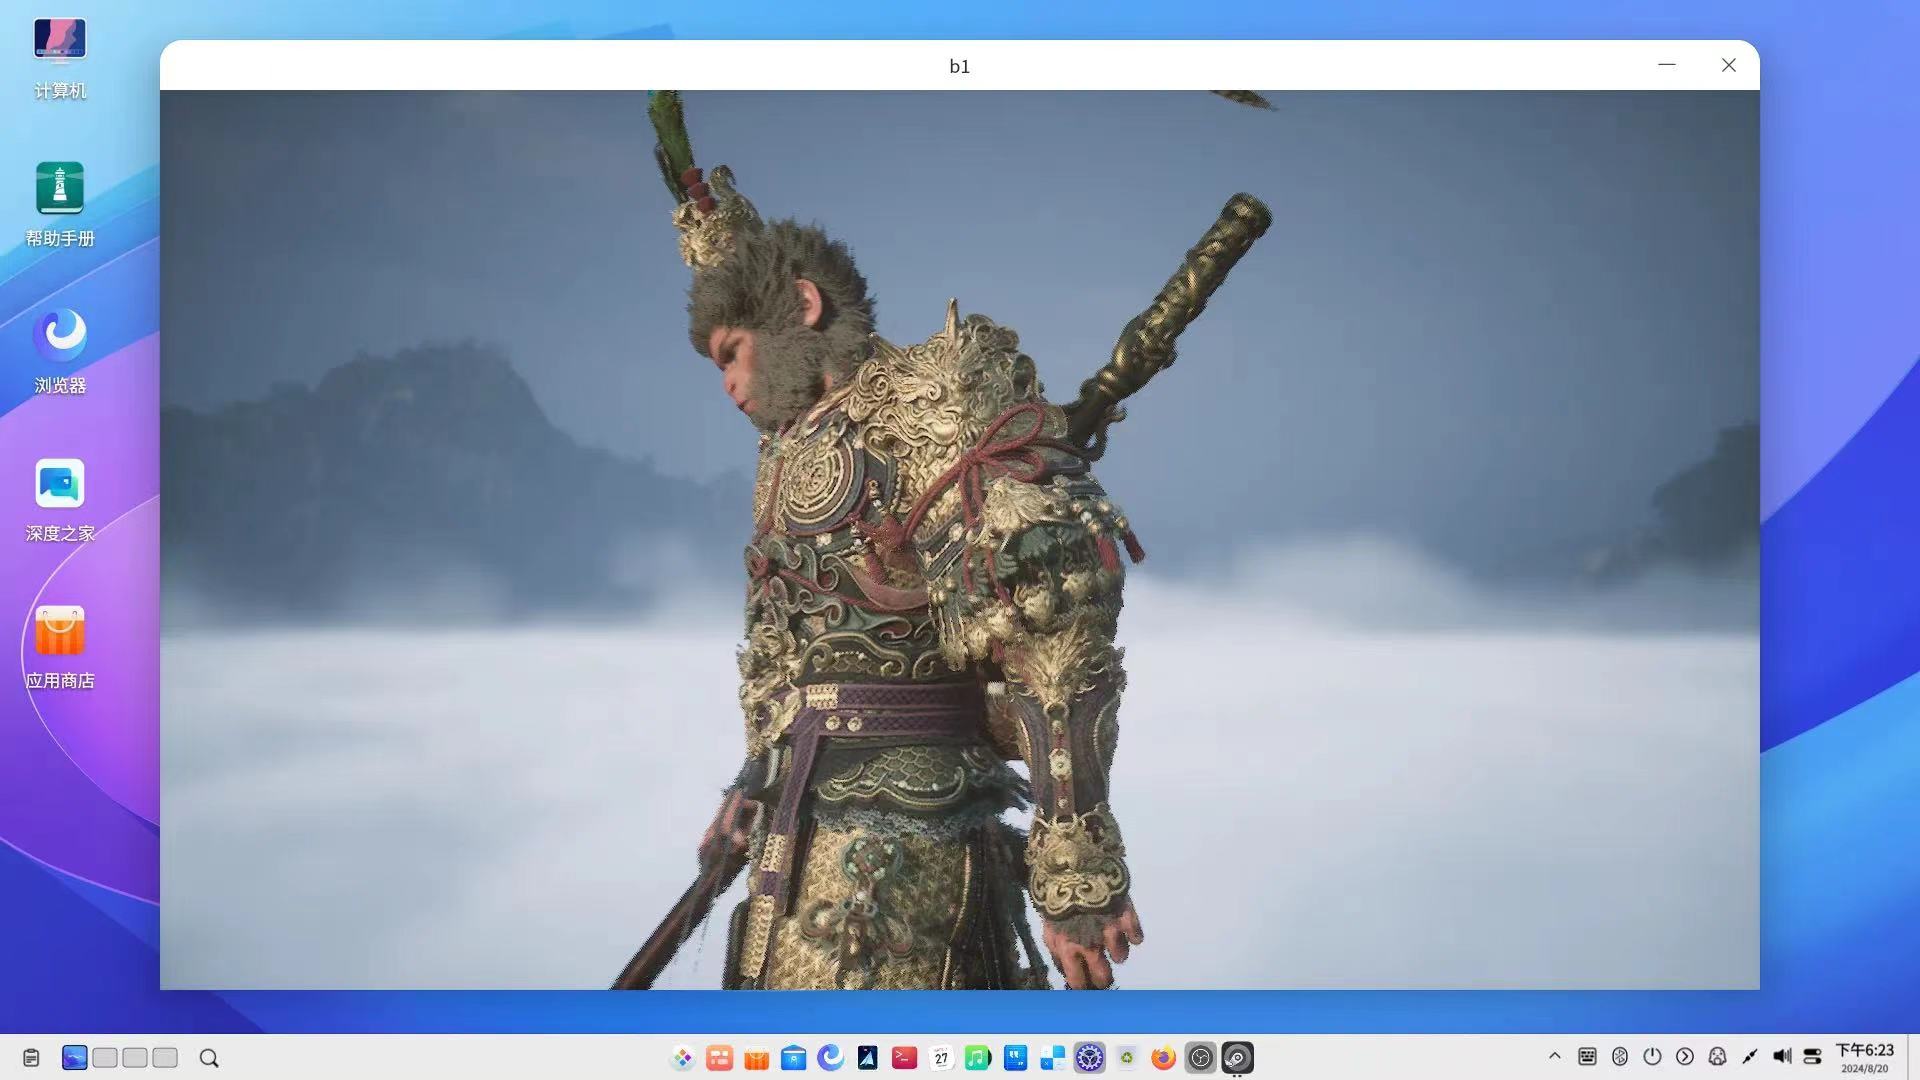Open the recycle bin dock icon
The height and width of the screenshot is (1080, 1920).
1127,1058
